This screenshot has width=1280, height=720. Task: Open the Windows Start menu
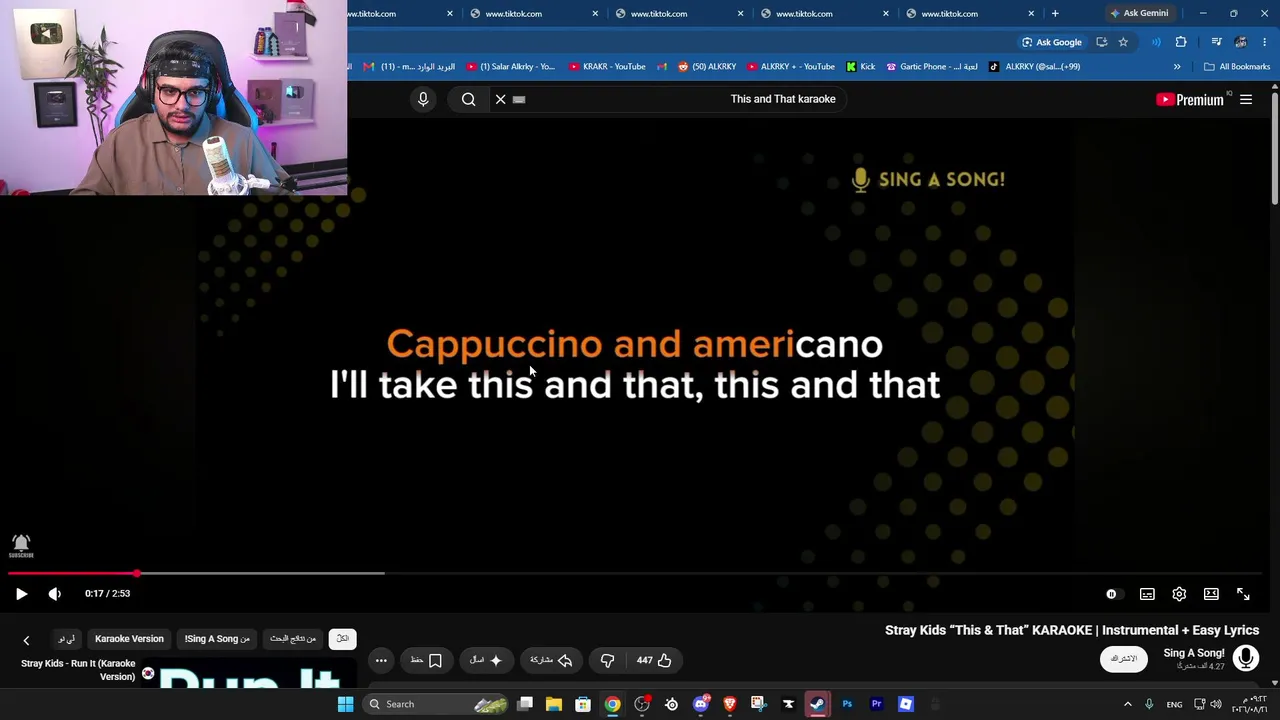click(345, 704)
